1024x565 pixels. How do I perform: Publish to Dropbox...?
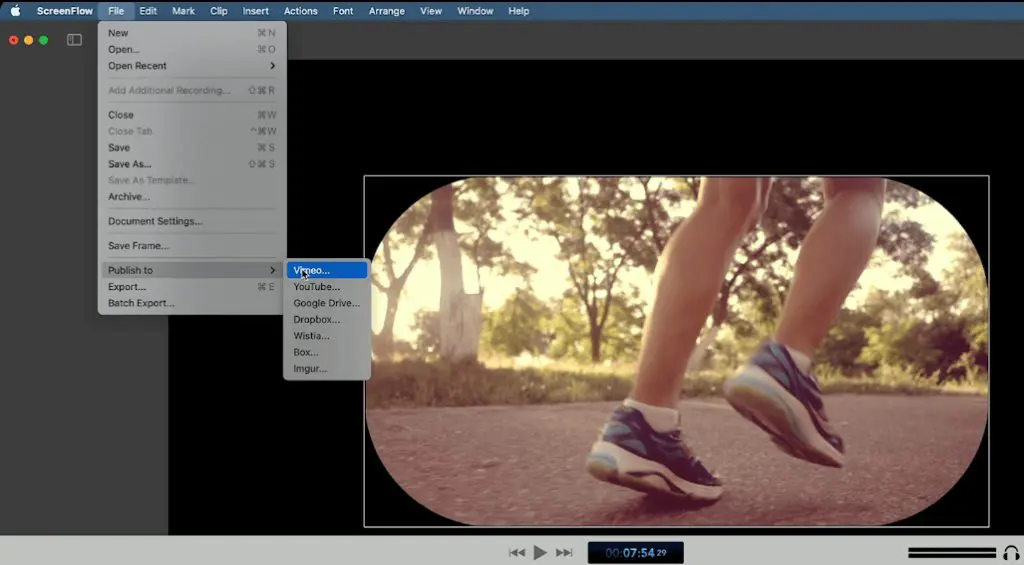point(327,319)
